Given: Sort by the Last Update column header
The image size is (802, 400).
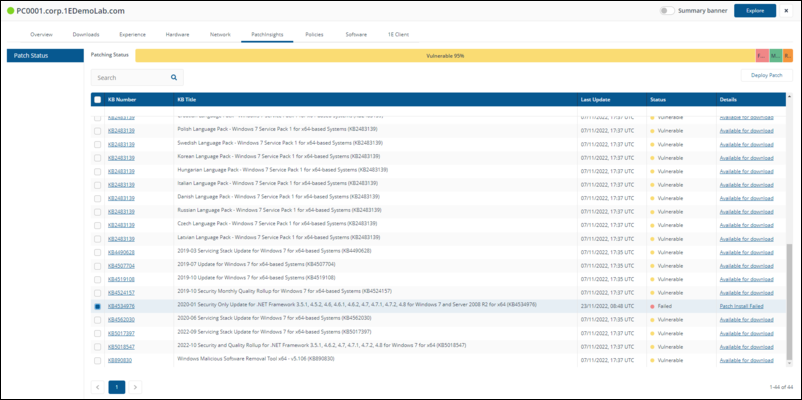Looking at the screenshot, I should coord(594,100).
